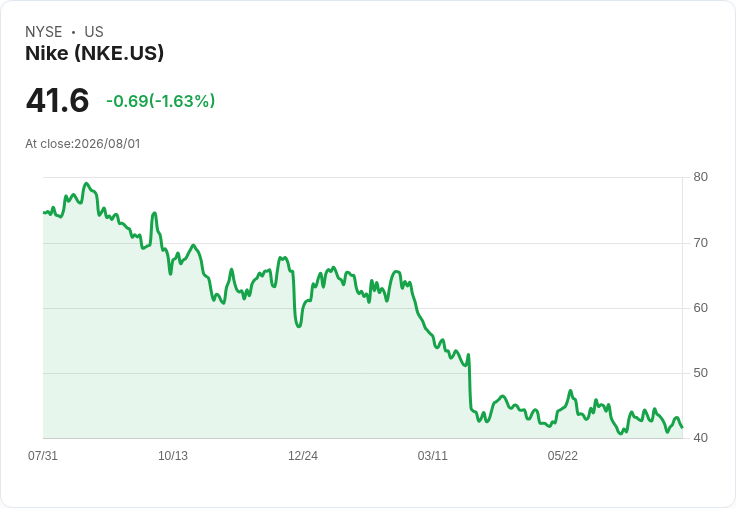Click the dip in the line after 12/24
736x508 pixels.
[299, 325]
